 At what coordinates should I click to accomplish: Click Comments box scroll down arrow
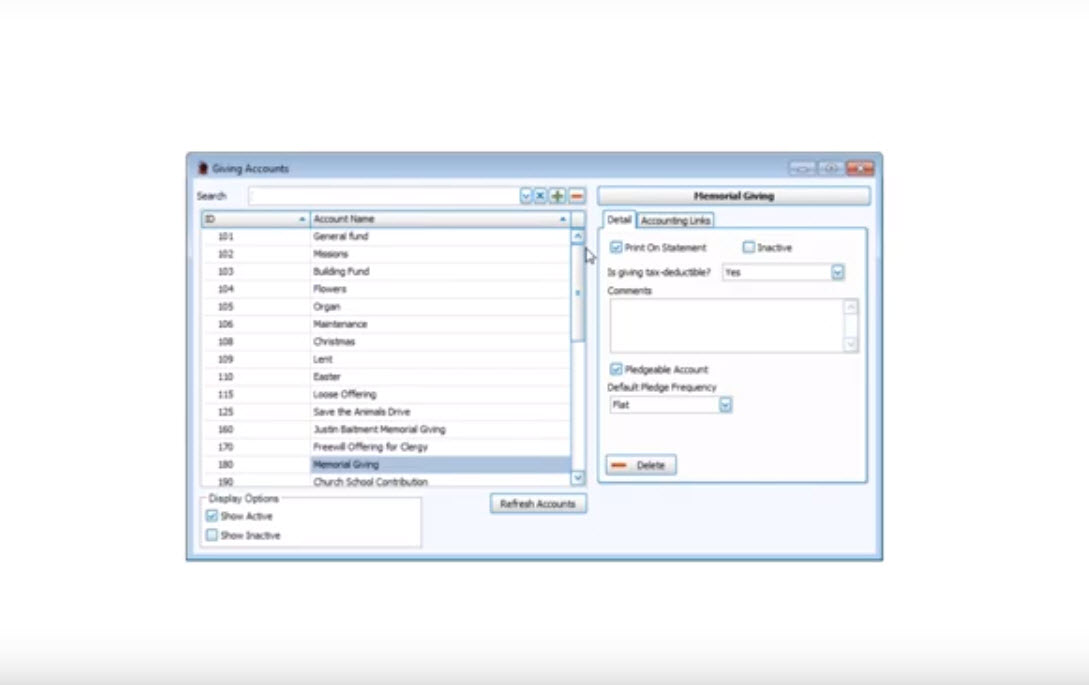pos(850,344)
